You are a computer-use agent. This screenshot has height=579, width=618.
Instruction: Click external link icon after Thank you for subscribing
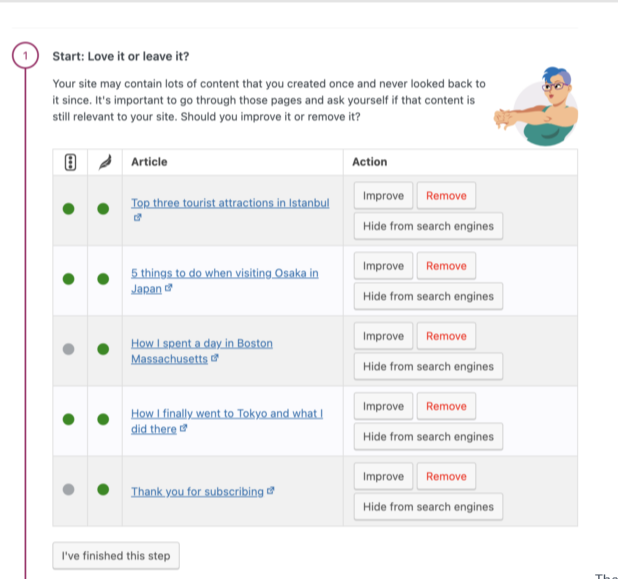click(270, 491)
